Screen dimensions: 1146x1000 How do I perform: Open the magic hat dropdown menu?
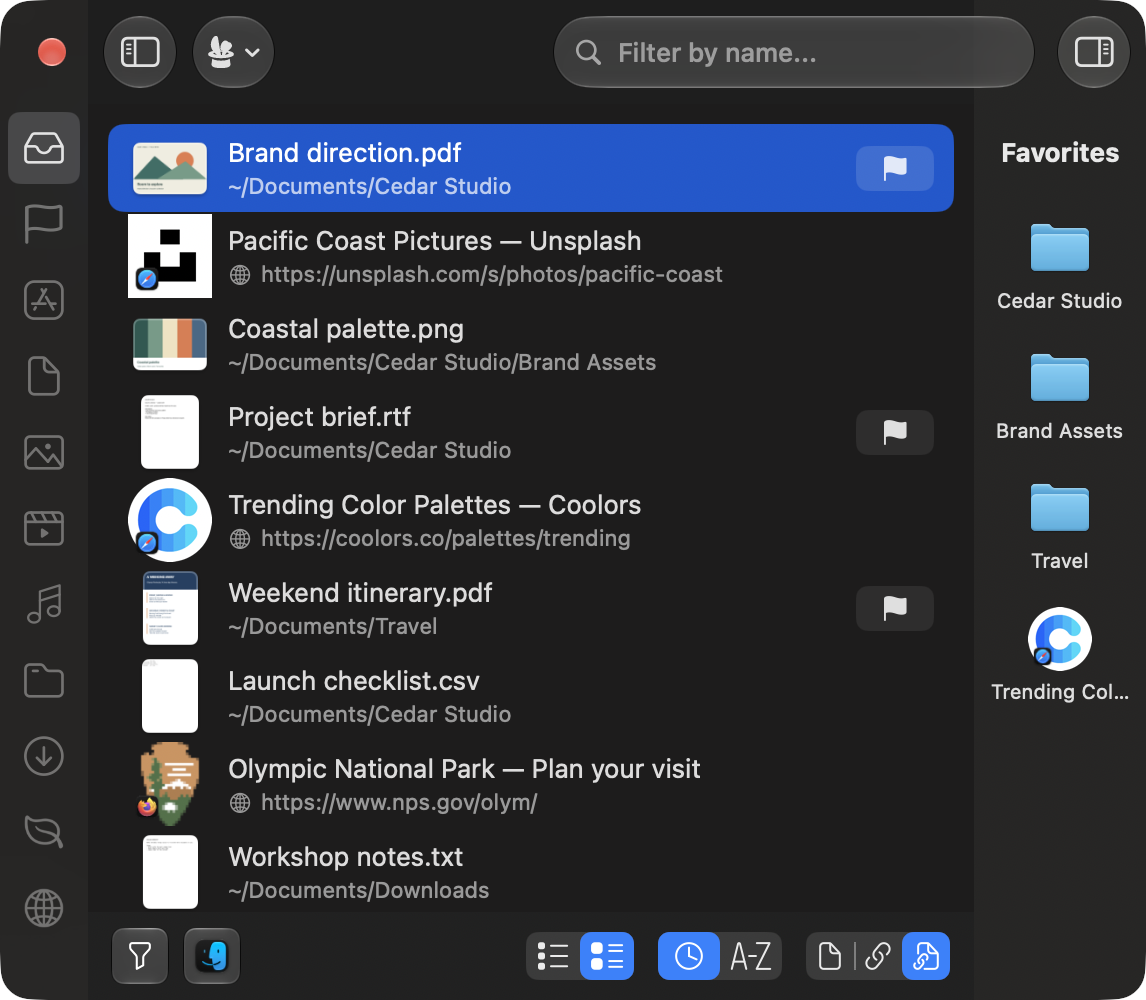click(233, 53)
